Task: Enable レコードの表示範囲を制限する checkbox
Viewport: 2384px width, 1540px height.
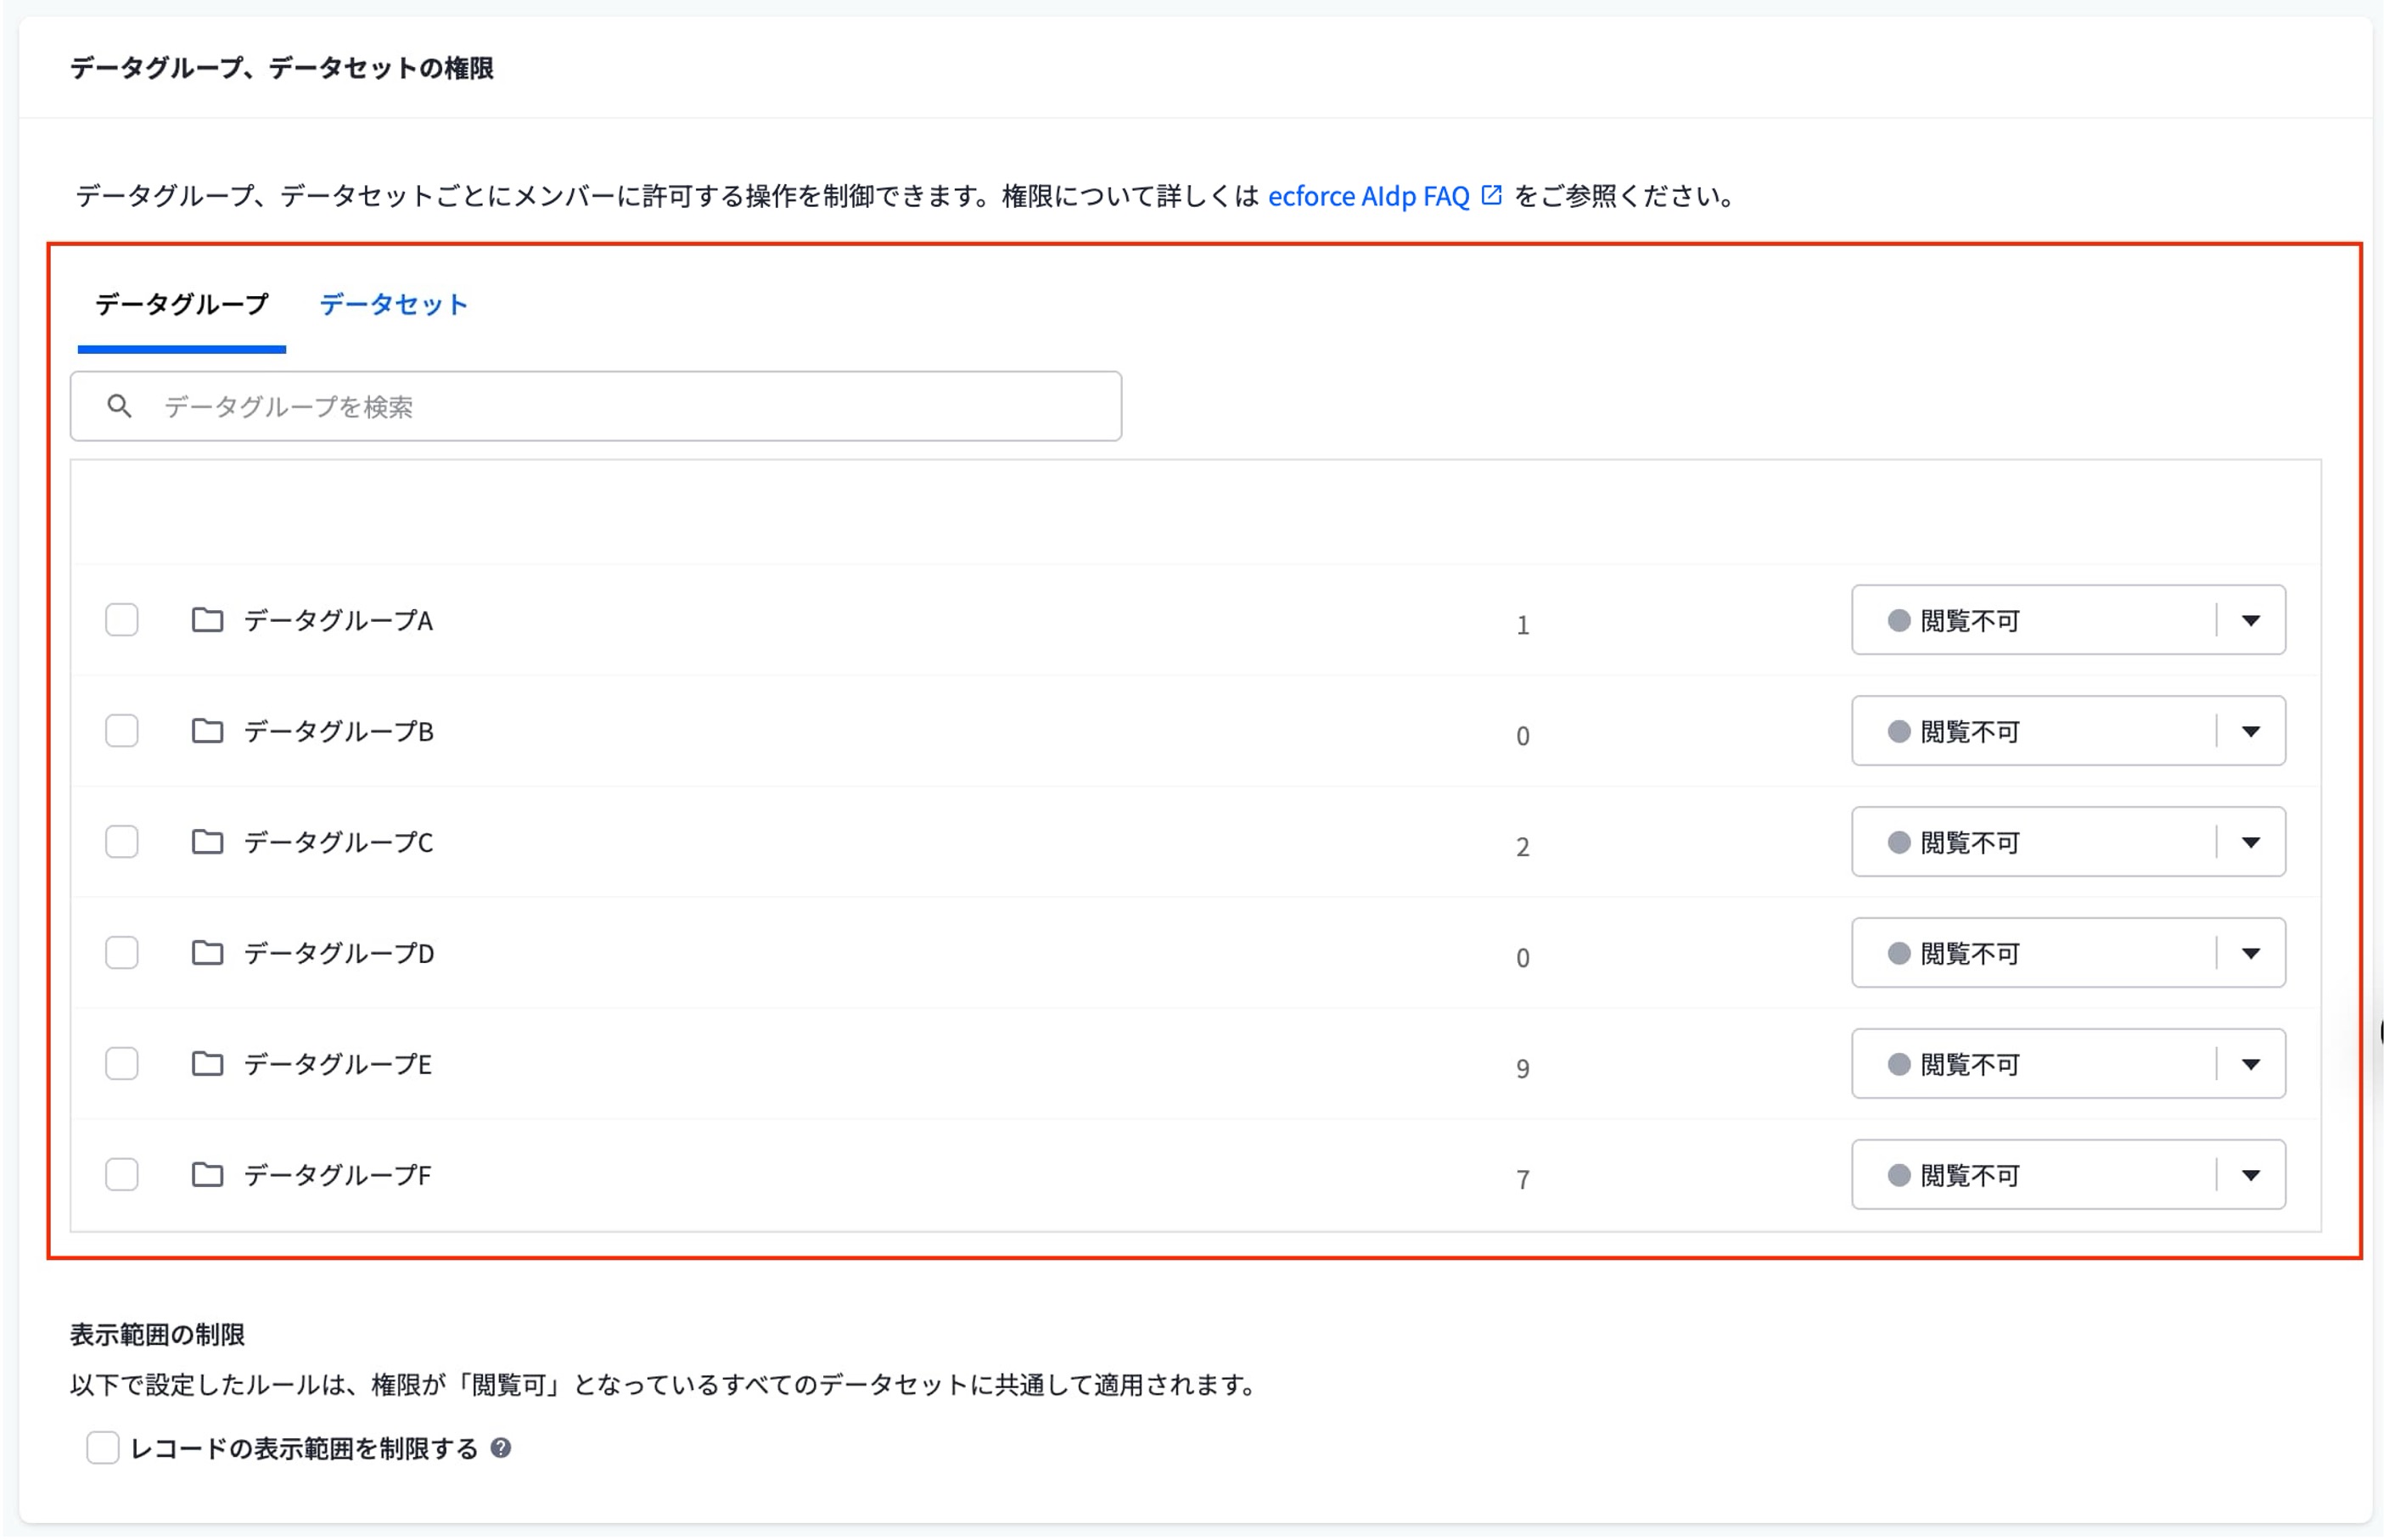Action: point(103,1448)
